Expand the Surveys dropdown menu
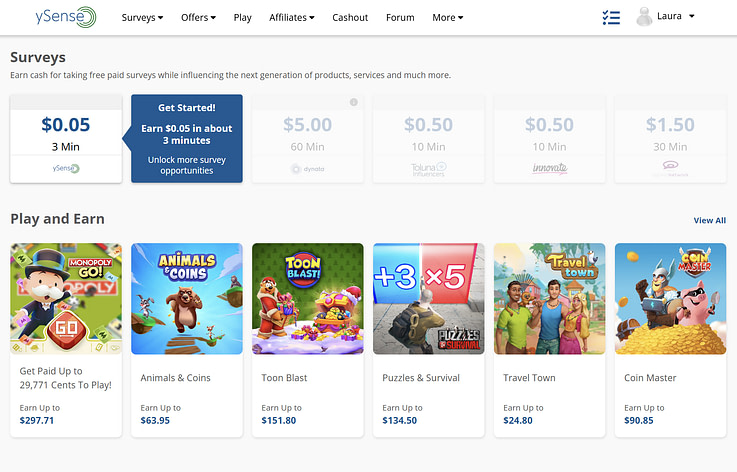This screenshot has height=472, width=737. click(142, 17)
